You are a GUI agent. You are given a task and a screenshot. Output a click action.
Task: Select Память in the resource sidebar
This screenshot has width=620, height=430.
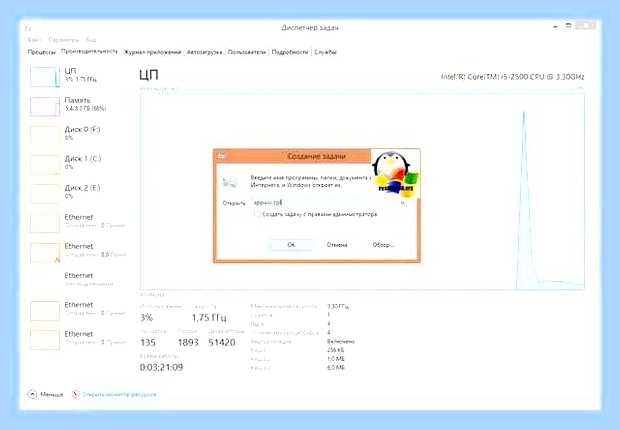pyautogui.click(x=77, y=105)
